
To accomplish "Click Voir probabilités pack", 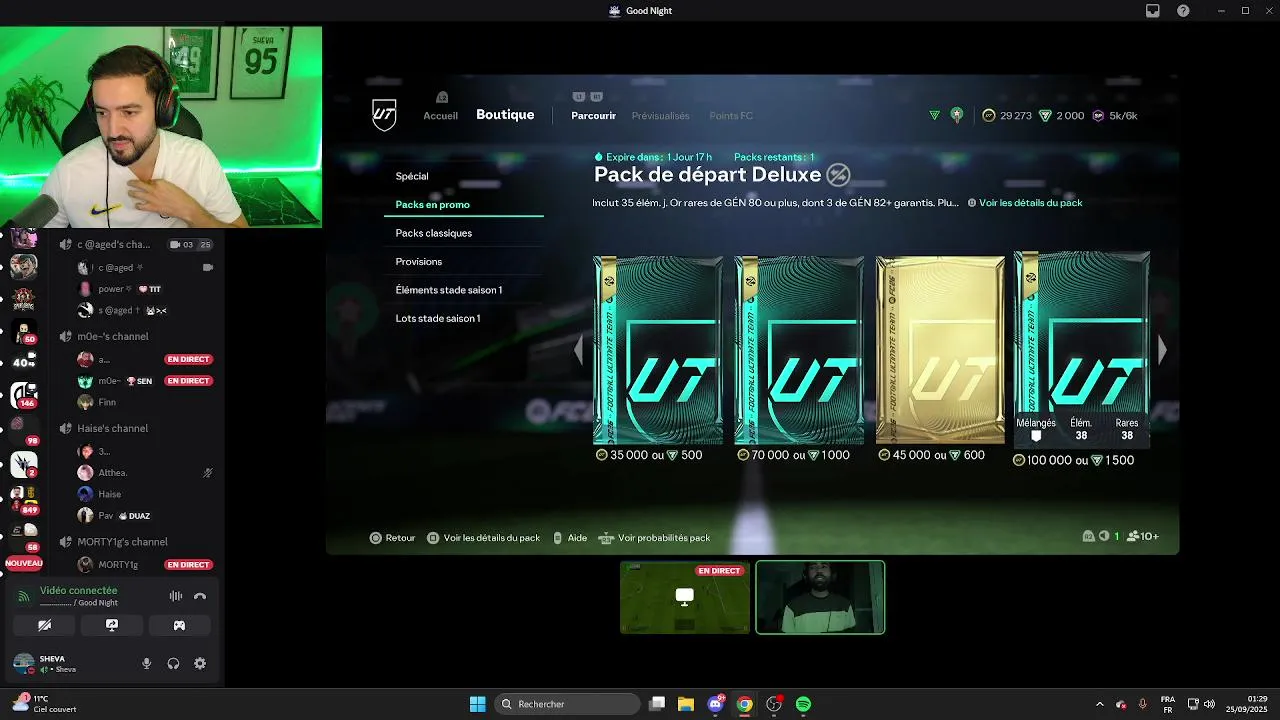I will [655, 538].
